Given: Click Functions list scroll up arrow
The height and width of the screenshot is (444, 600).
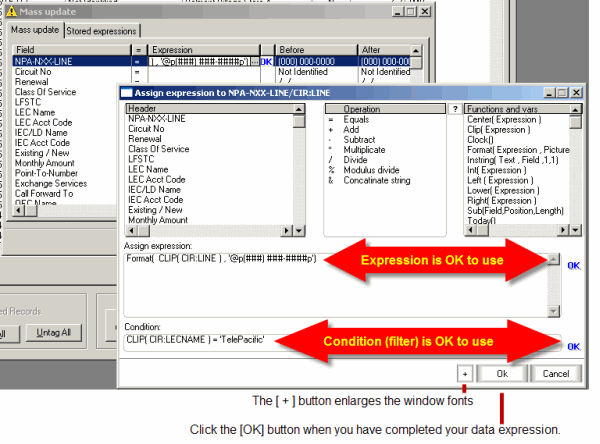Looking at the screenshot, I should 575,109.
